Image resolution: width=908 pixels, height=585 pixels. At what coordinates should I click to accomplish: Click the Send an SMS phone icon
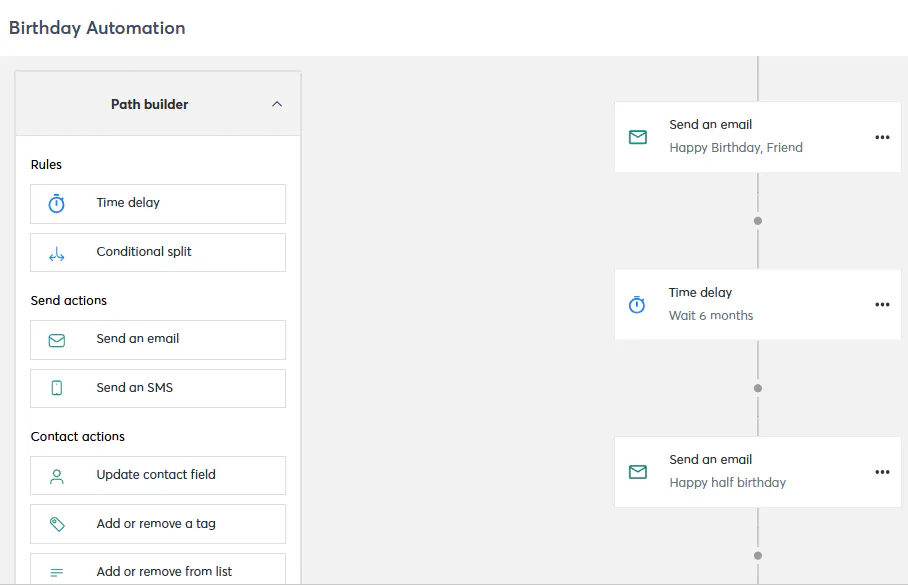pyautogui.click(x=57, y=388)
